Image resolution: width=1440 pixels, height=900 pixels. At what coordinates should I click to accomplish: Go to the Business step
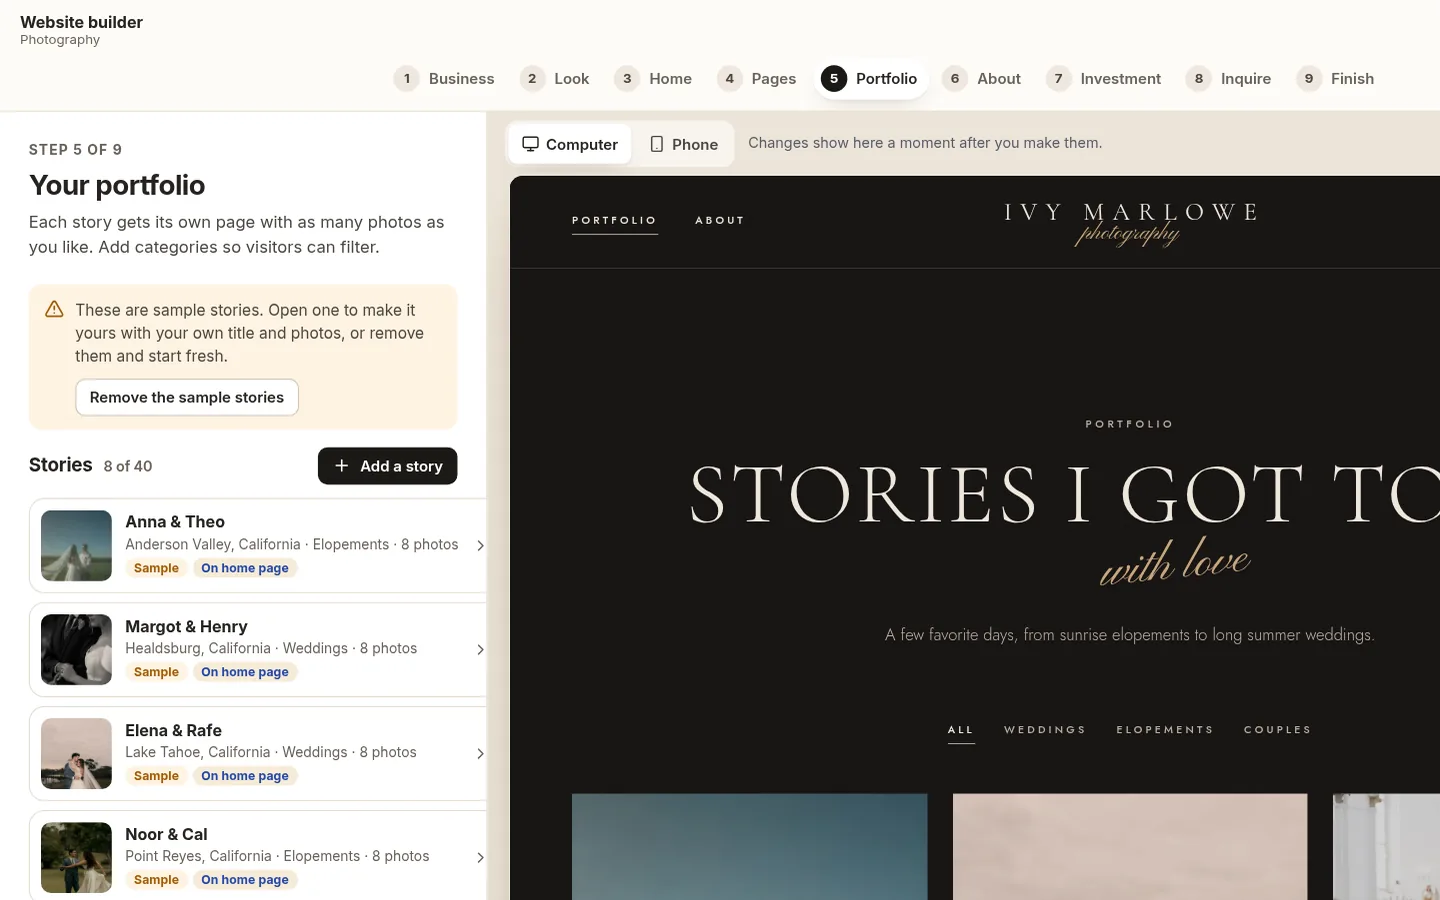click(445, 79)
